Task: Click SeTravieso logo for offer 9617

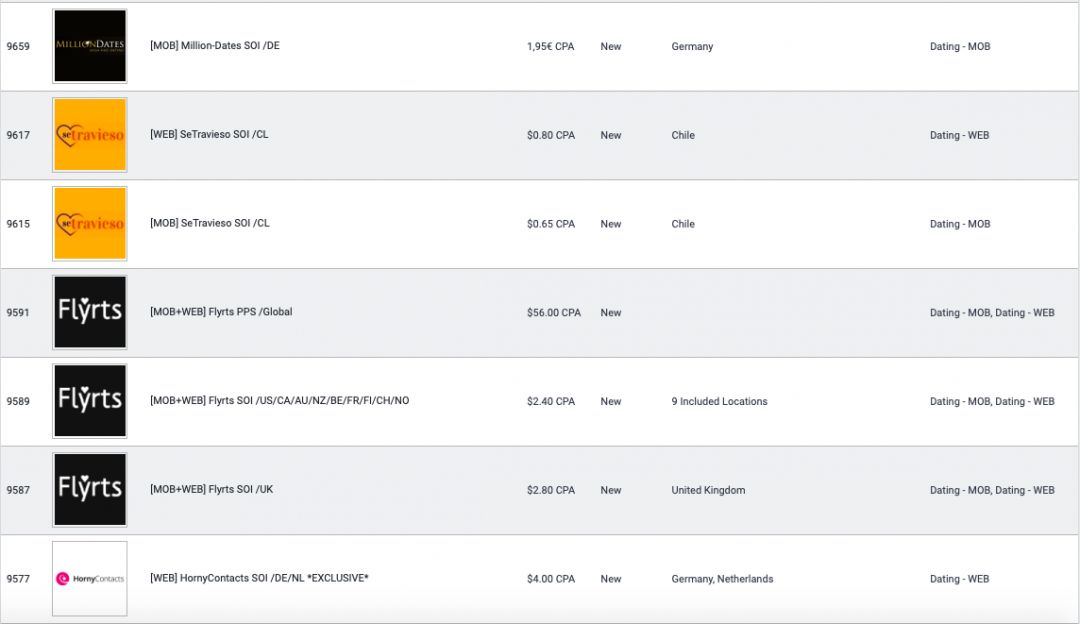Action: click(x=90, y=135)
